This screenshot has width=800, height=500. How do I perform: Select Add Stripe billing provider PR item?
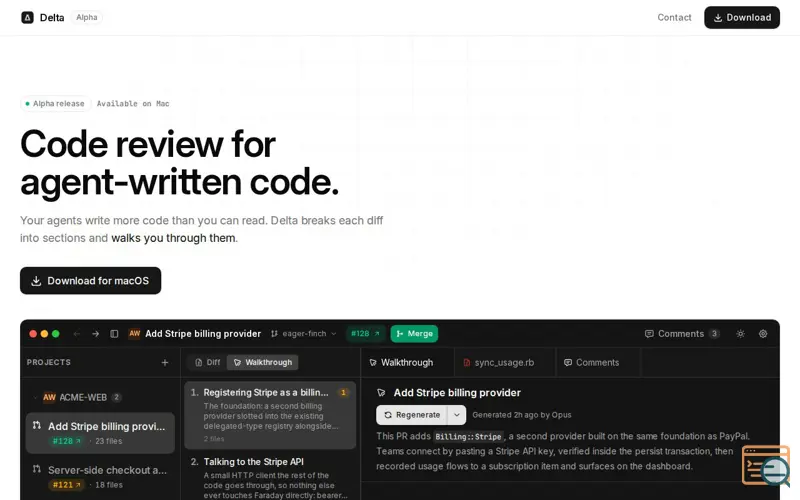[x=100, y=433]
